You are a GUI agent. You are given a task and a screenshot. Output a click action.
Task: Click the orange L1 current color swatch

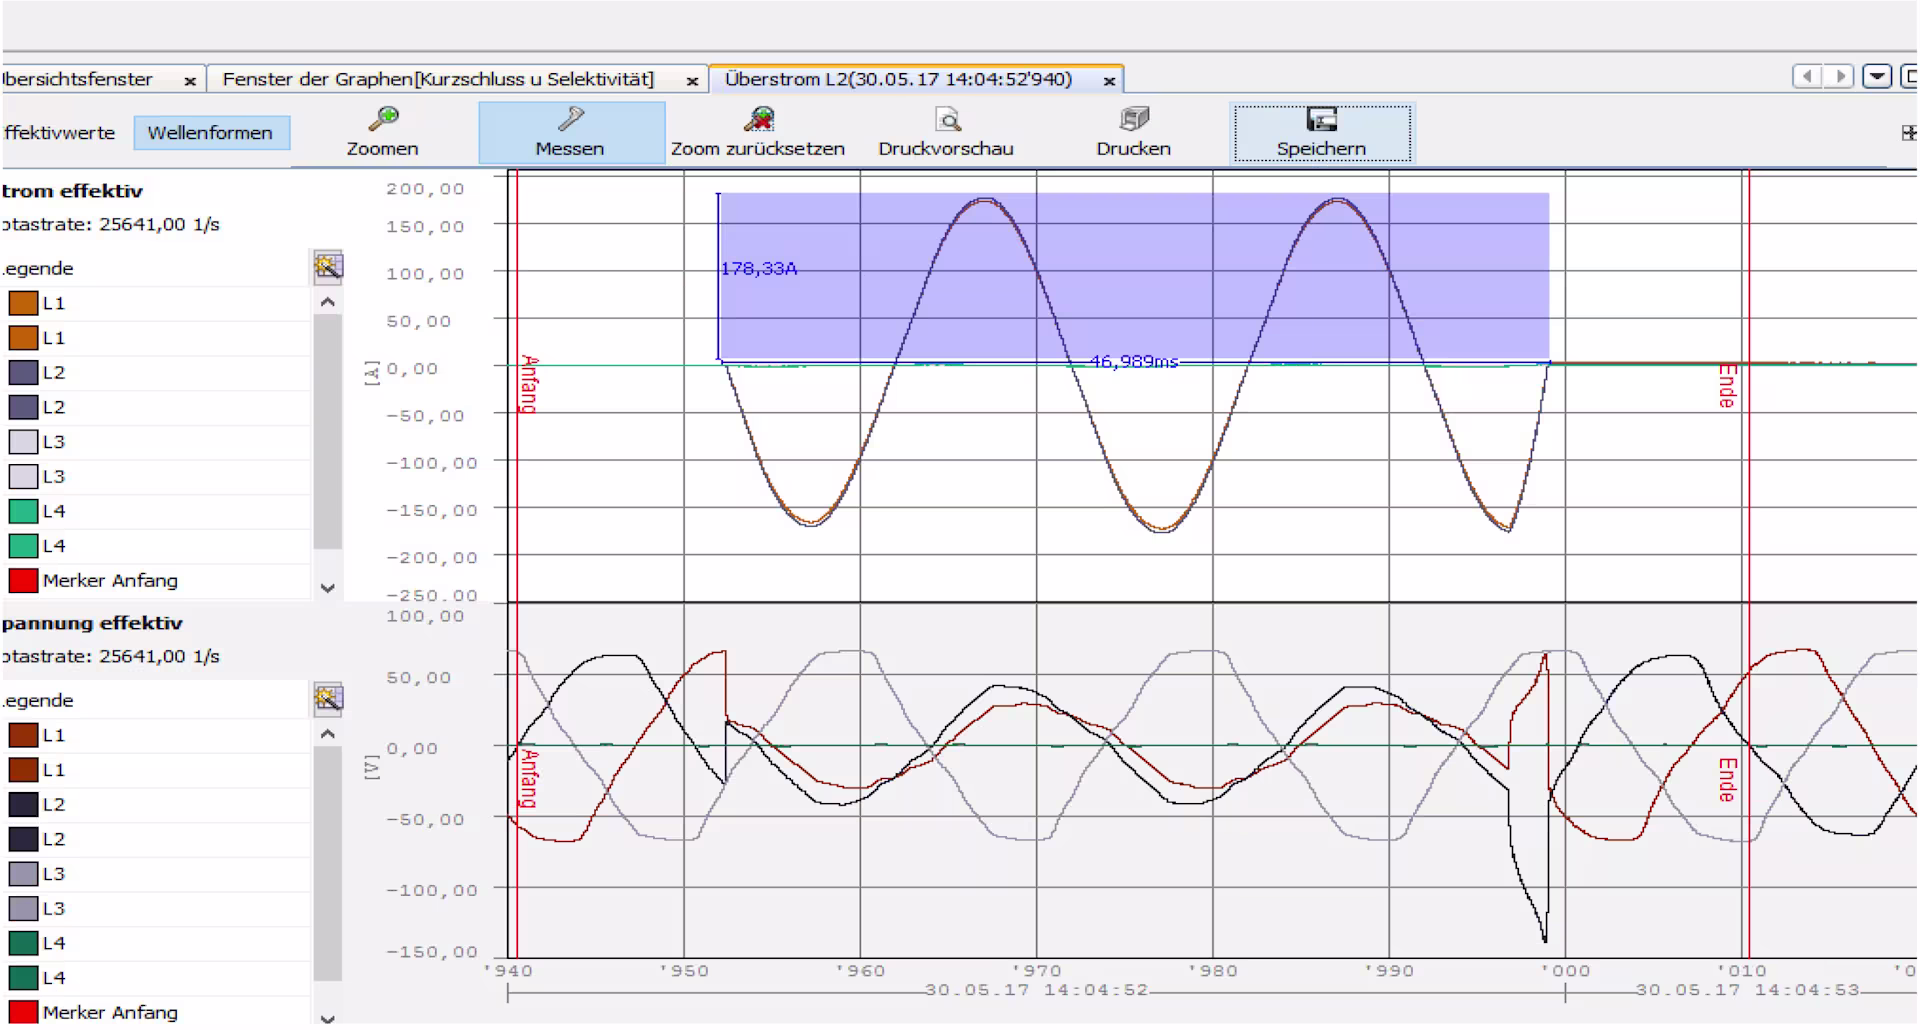(x=23, y=303)
